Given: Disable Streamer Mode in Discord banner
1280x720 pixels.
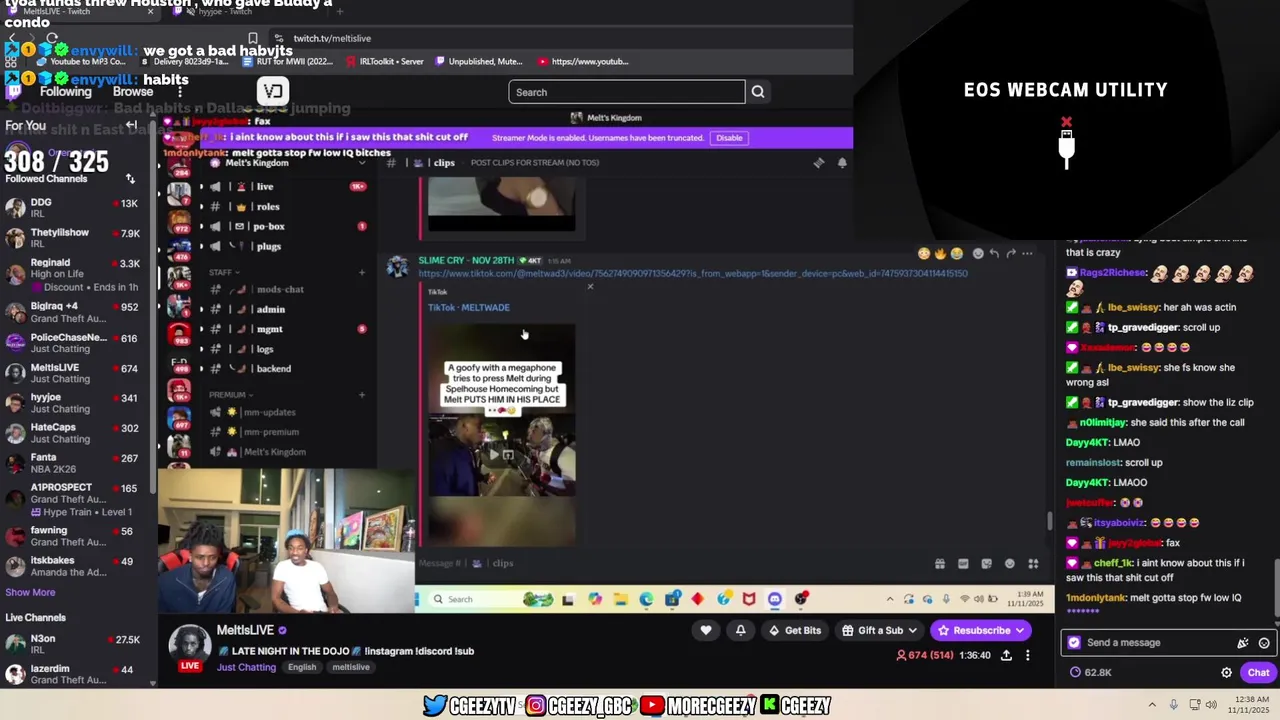Looking at the screenshot, I should click(x=729, y=138).
